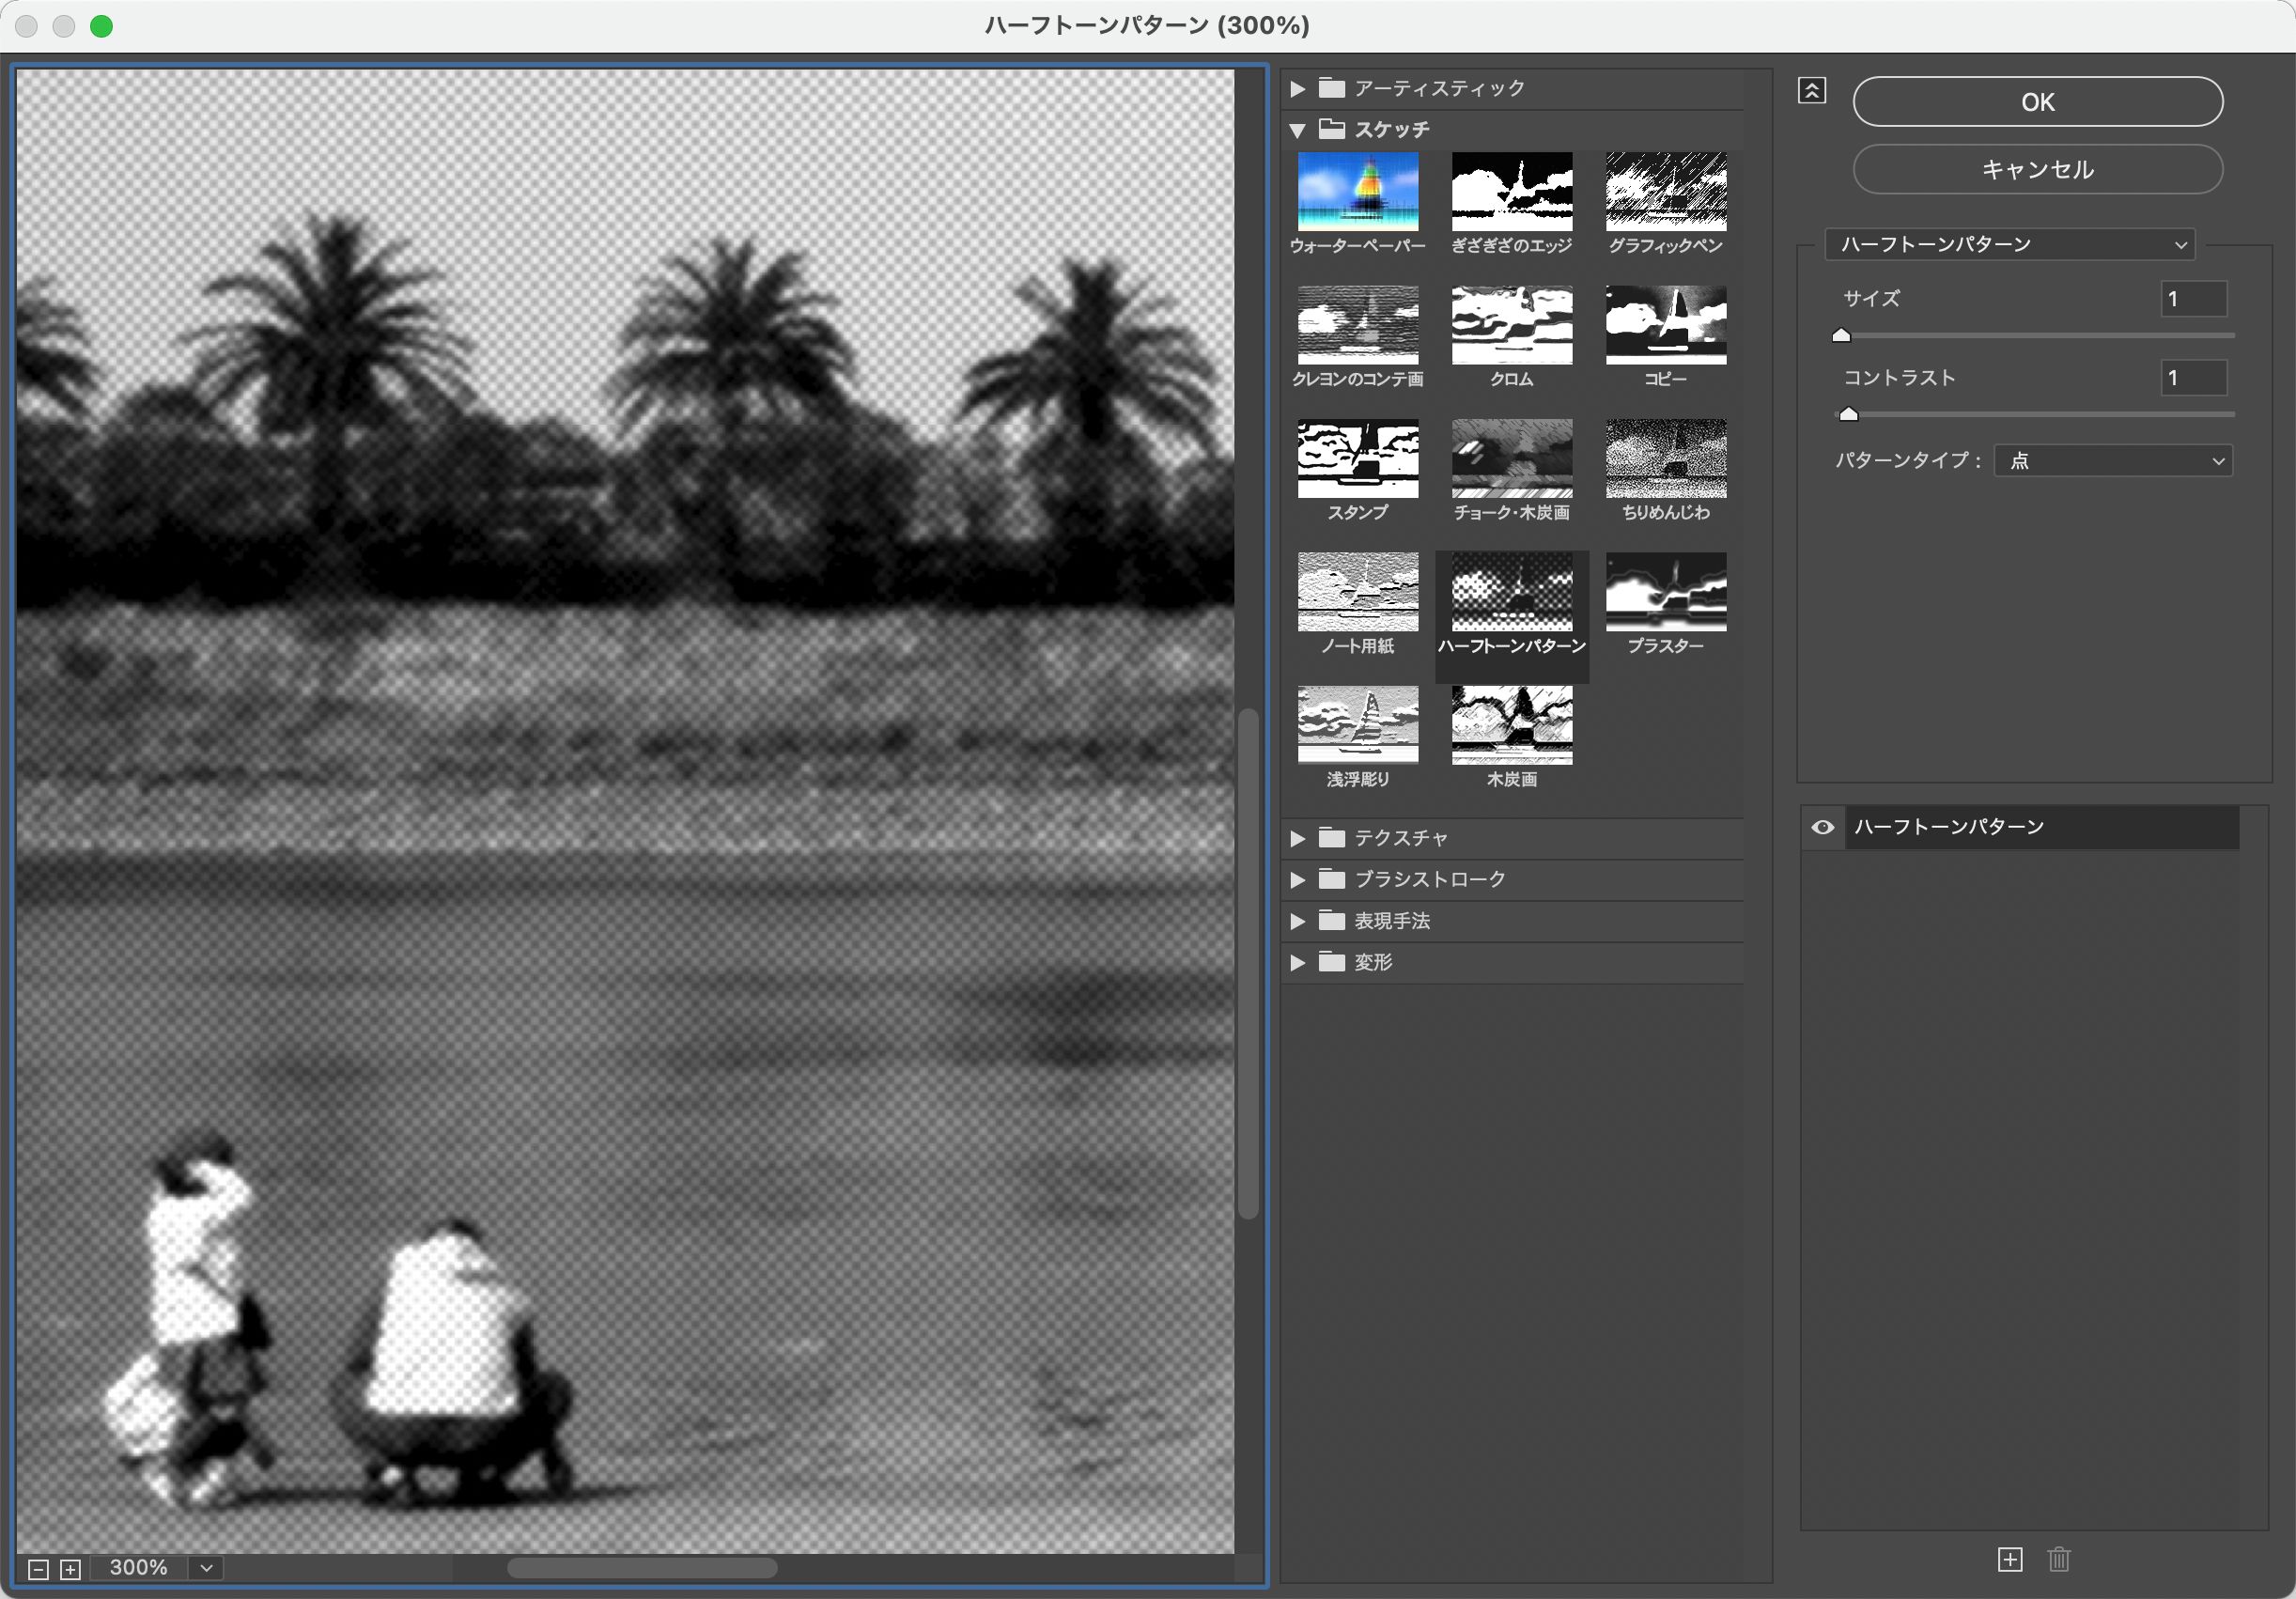The width and height of the screenshot is (2296, 1599).
Task: Click the zoom in plus icon
Action: (70, 1569)
